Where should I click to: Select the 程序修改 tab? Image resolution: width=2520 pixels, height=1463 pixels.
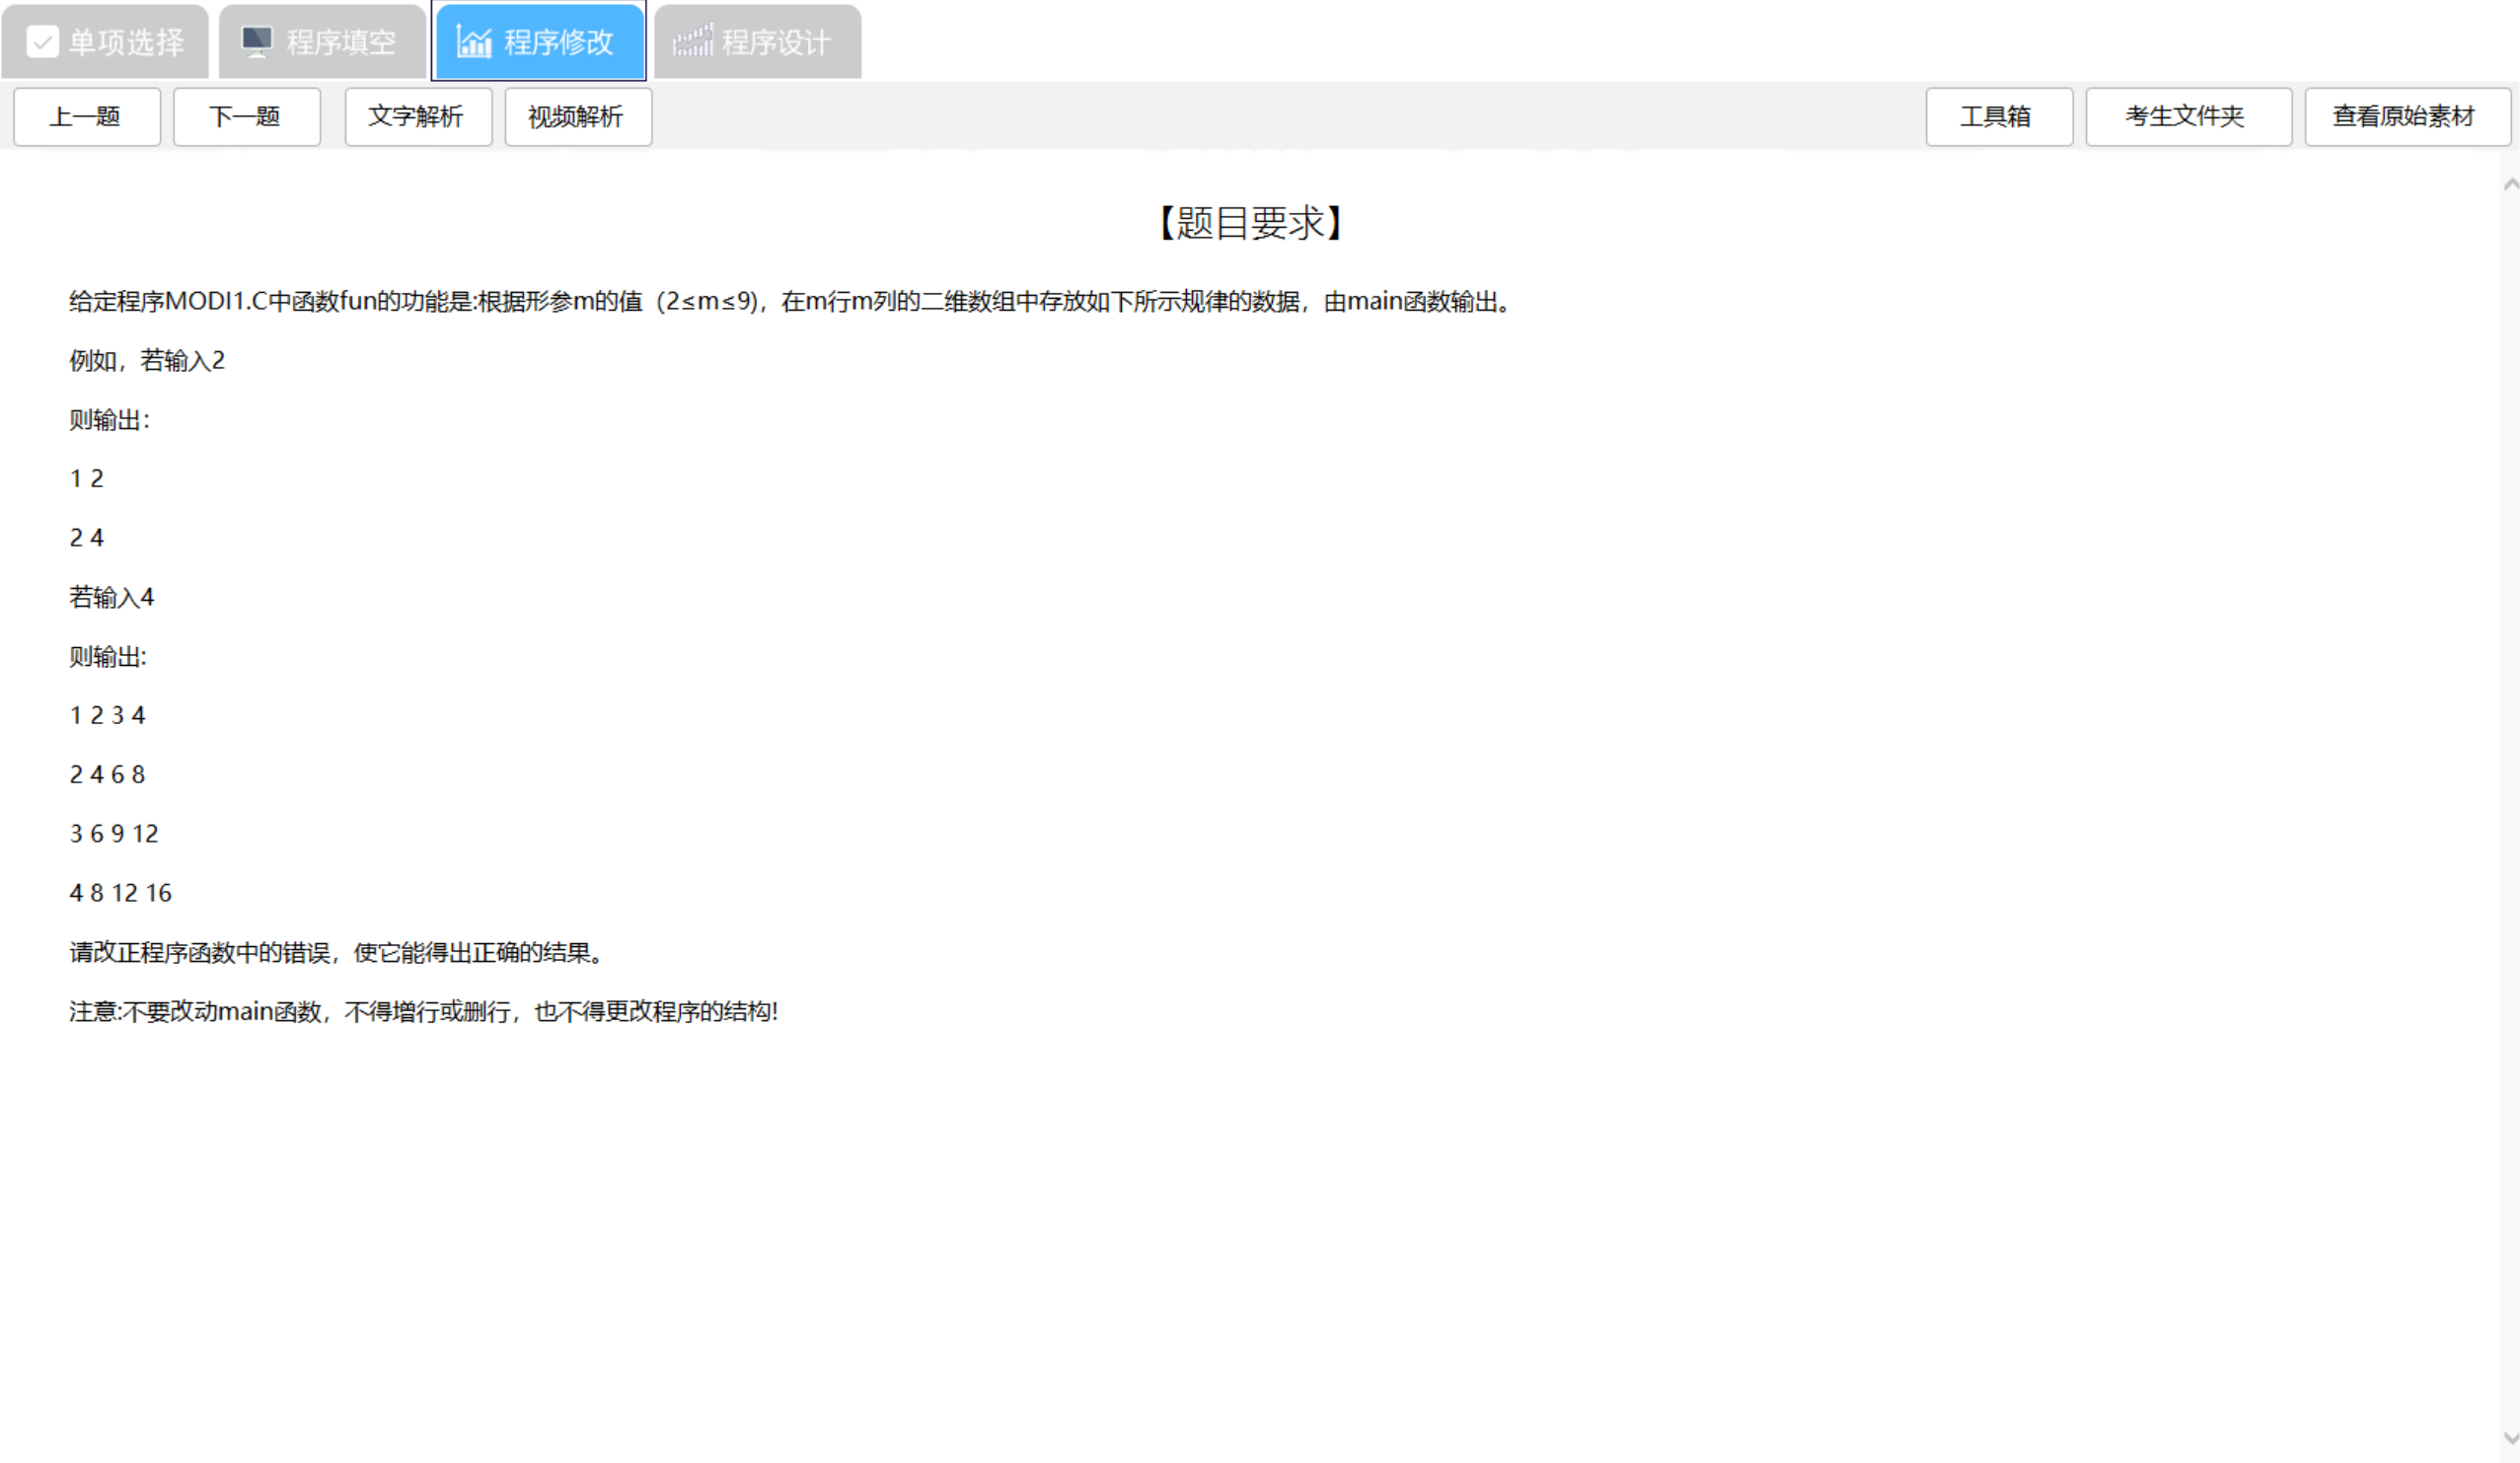[539, 41]
